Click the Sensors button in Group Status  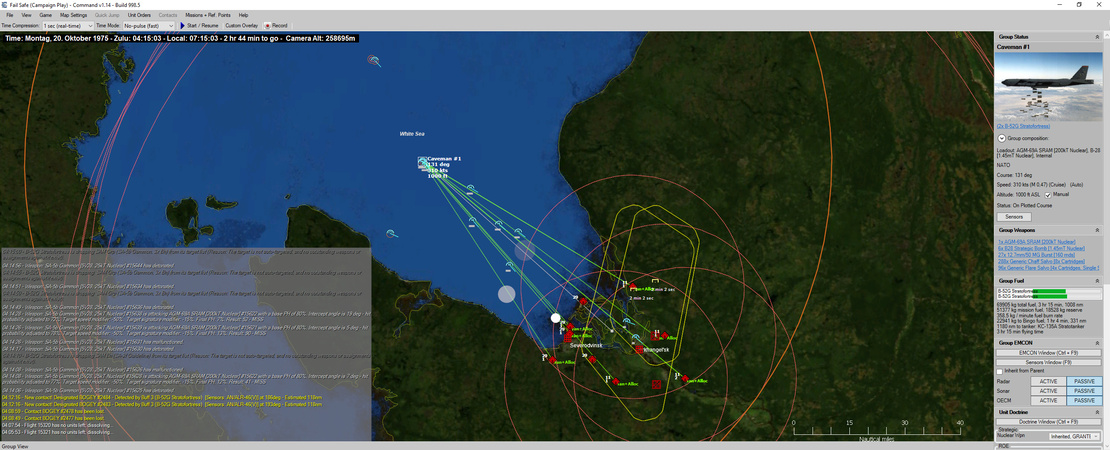click(x=1013, y=216)
